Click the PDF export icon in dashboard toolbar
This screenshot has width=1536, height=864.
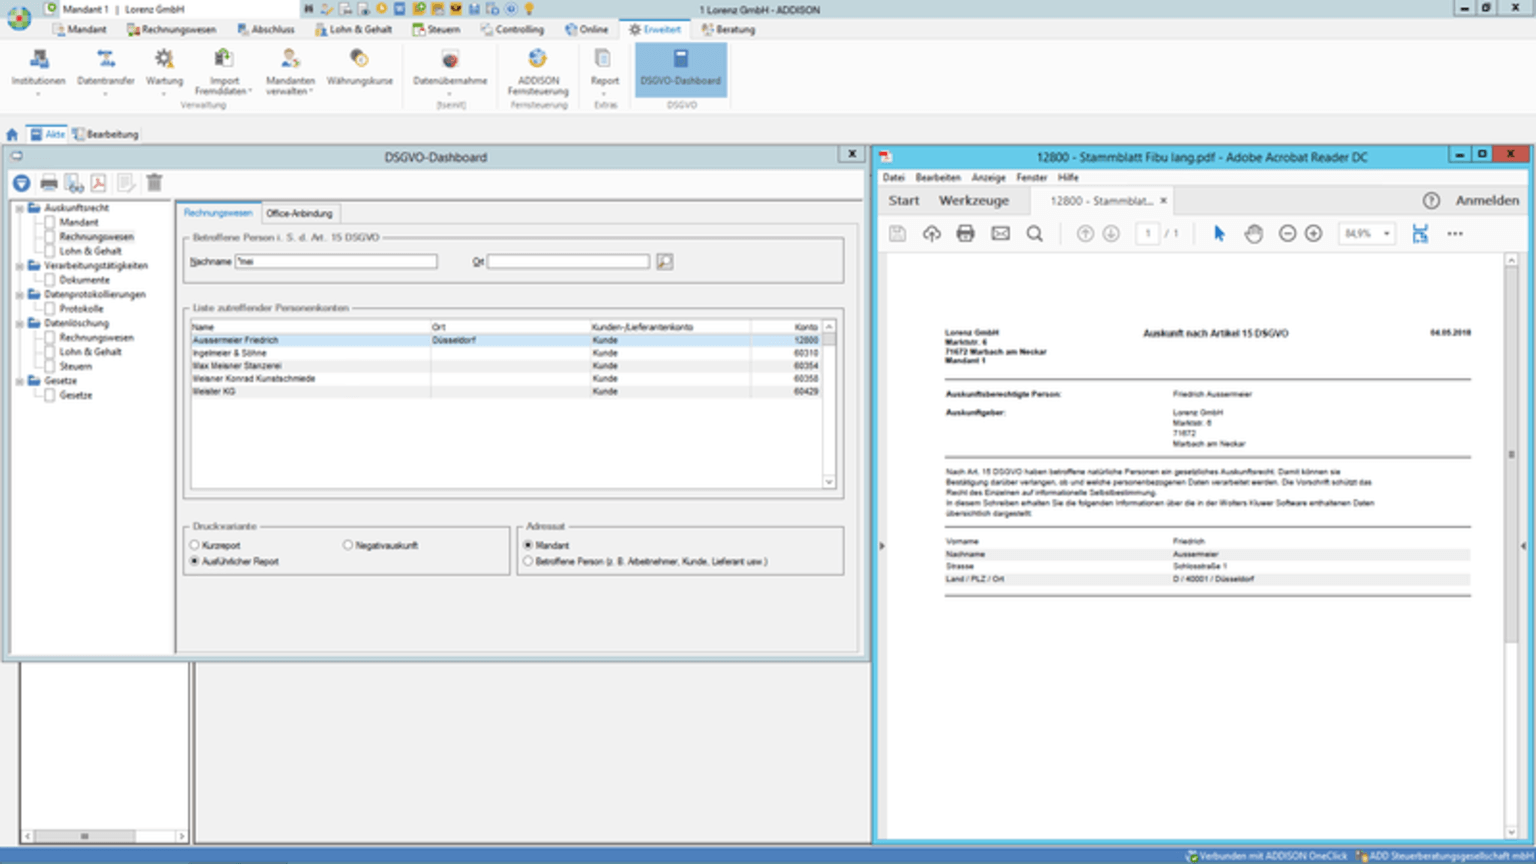tap(98, 183)
